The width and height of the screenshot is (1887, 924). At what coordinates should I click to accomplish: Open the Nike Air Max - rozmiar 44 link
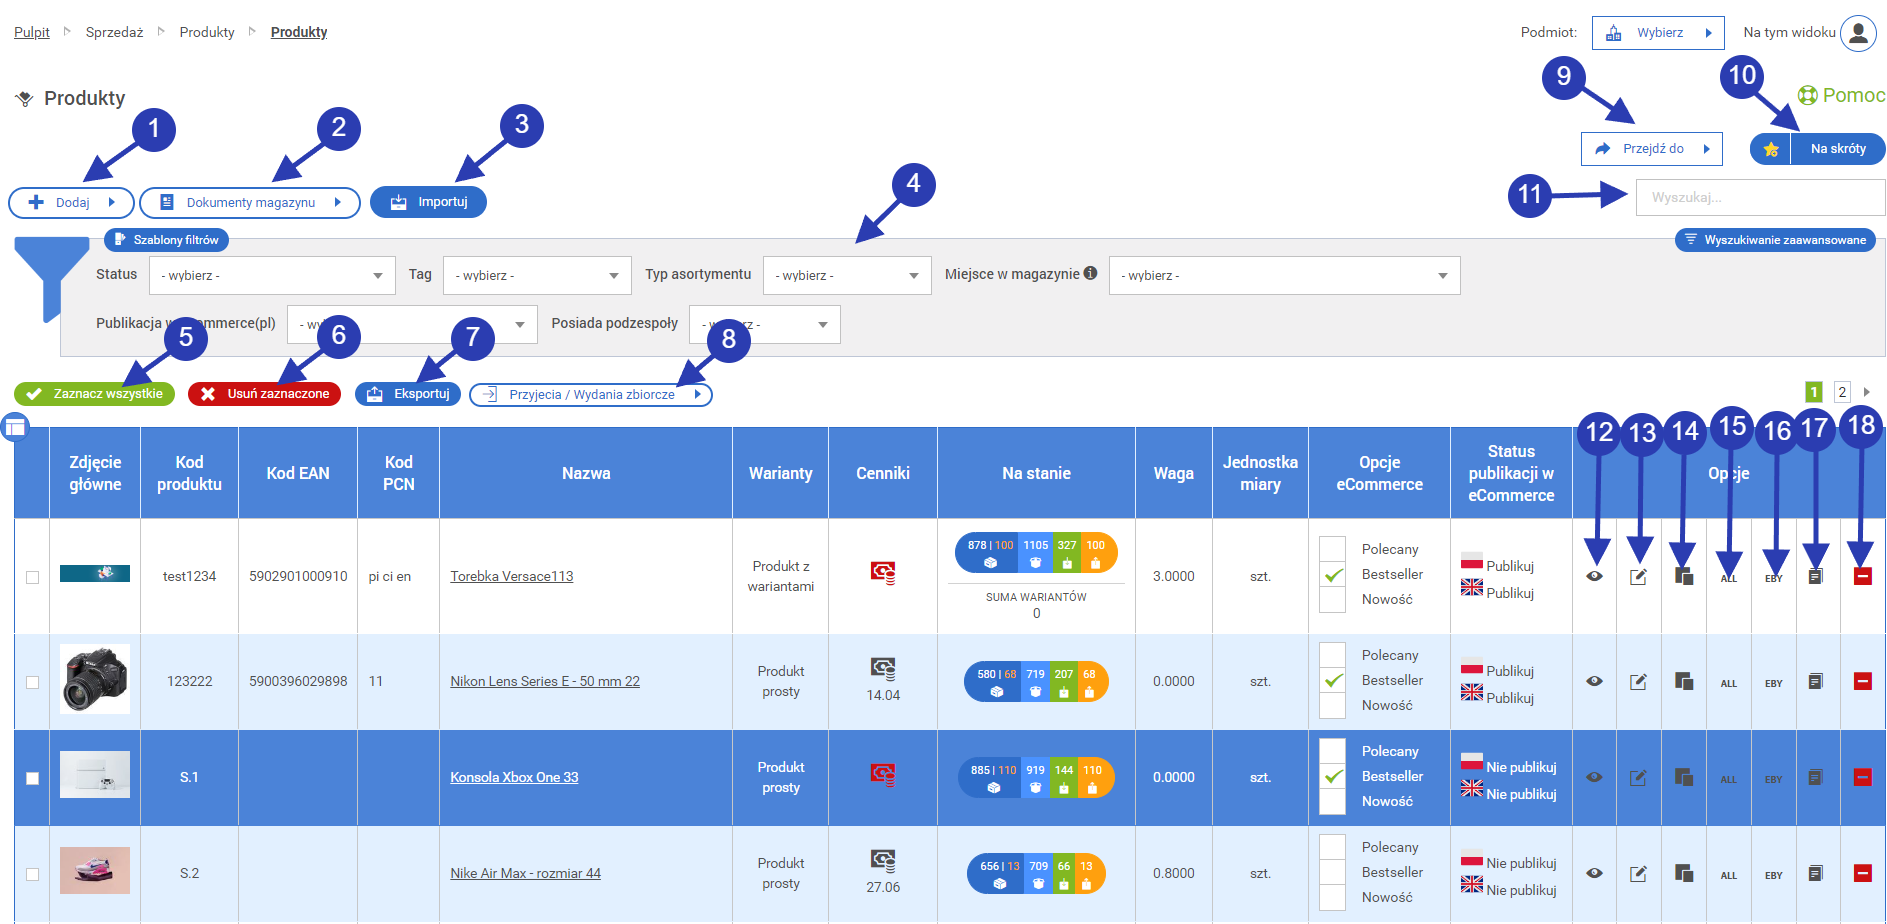point(525,873)
